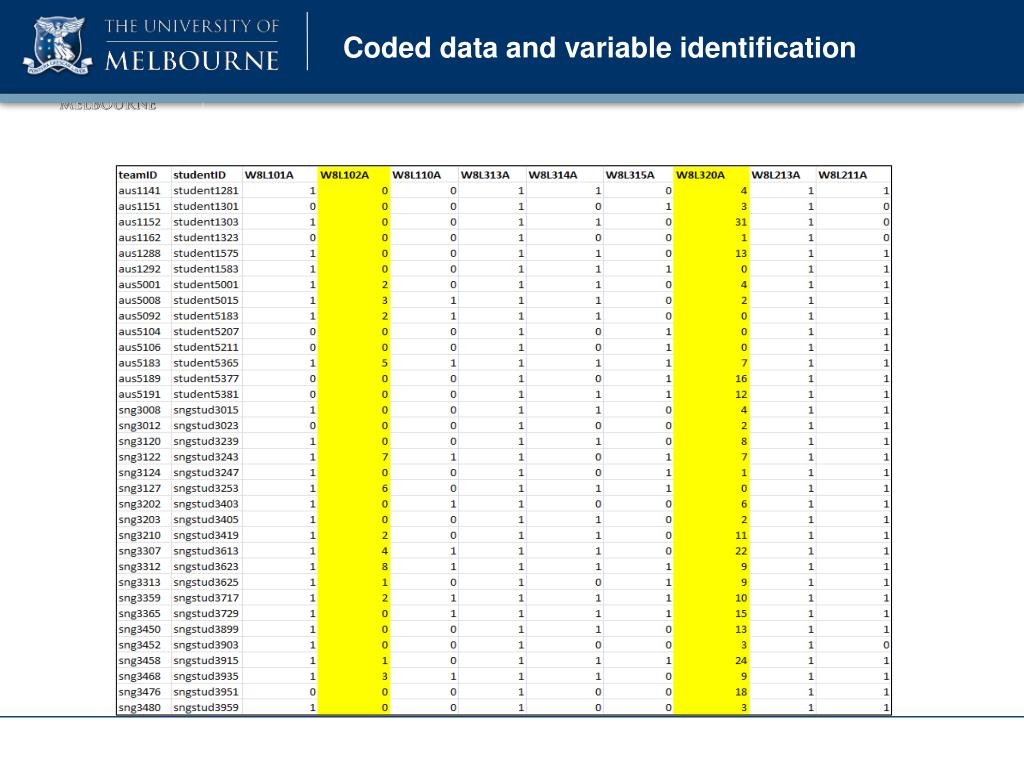Click student cell sngstud3903
Image resolution: width=1024 pixels, height=768 pixels.
(x=206, y=645)
